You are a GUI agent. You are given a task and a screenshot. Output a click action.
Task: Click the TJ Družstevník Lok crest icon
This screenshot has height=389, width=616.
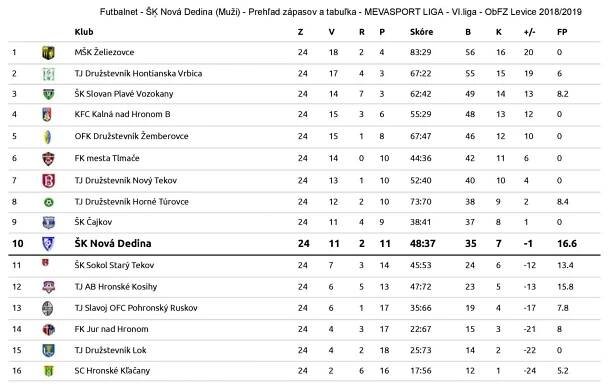[x=48, y=350]
